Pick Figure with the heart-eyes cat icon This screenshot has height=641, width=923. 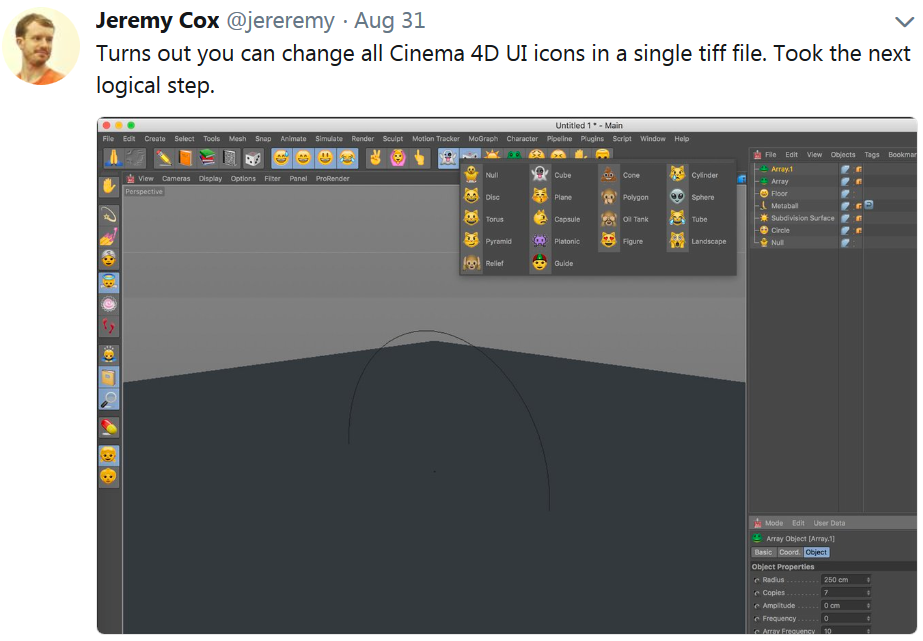pyautogui.click(x=609, y=241)
